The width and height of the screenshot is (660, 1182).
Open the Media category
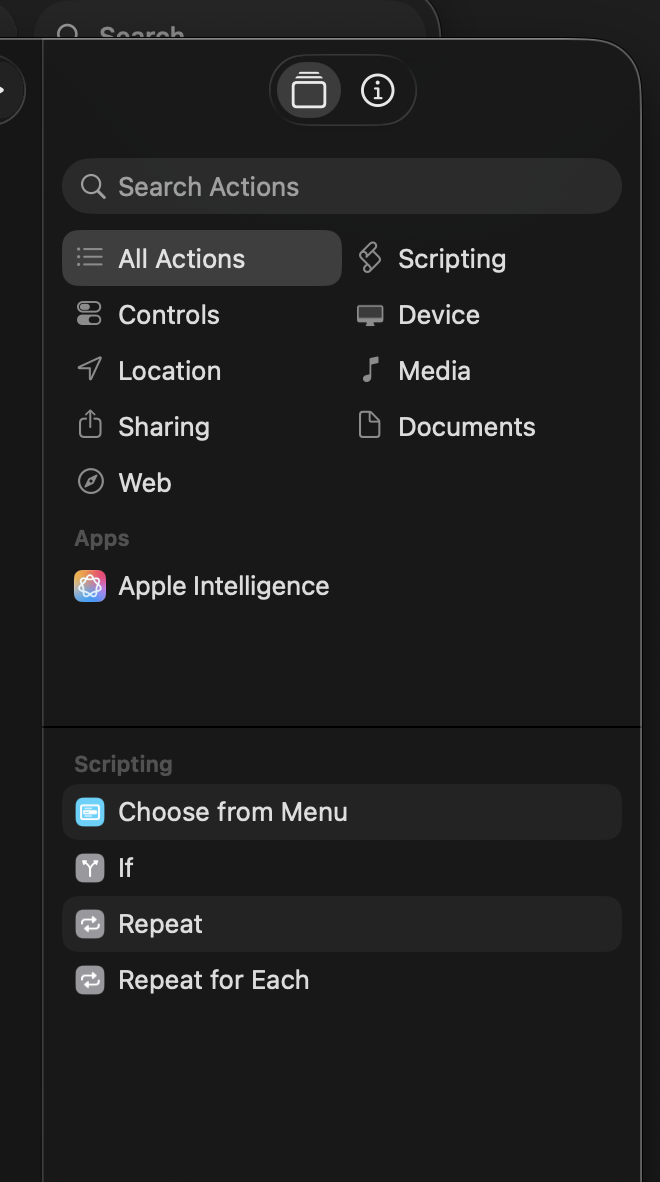pyautogui.click(x=433, y=371)
